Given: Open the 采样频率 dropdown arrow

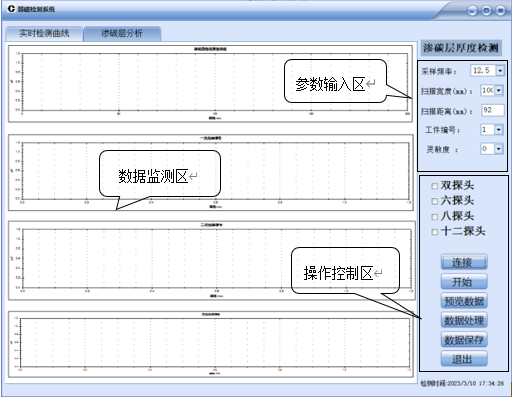Looking at the screenshot, I should tap(500, 71).
